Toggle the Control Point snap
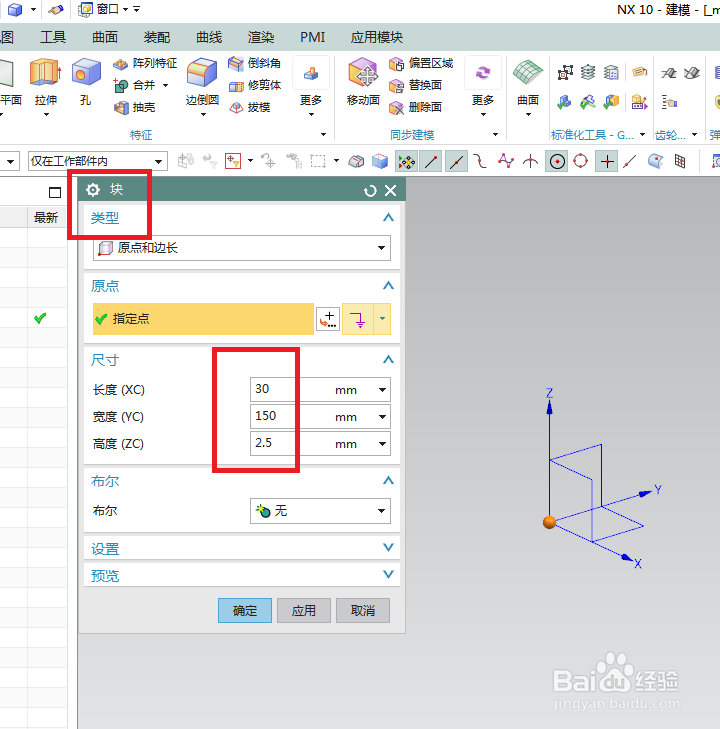The width and height of the screenshot is (720, 729). 480,162
